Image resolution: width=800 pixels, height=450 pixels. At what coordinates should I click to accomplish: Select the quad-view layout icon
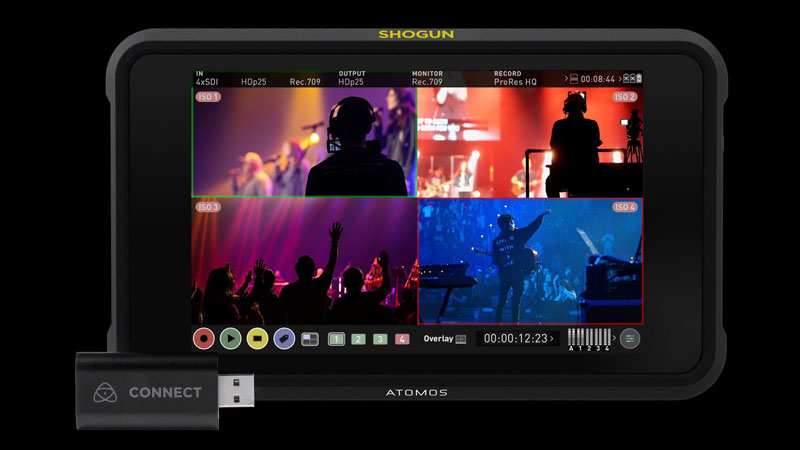(310, 339)
